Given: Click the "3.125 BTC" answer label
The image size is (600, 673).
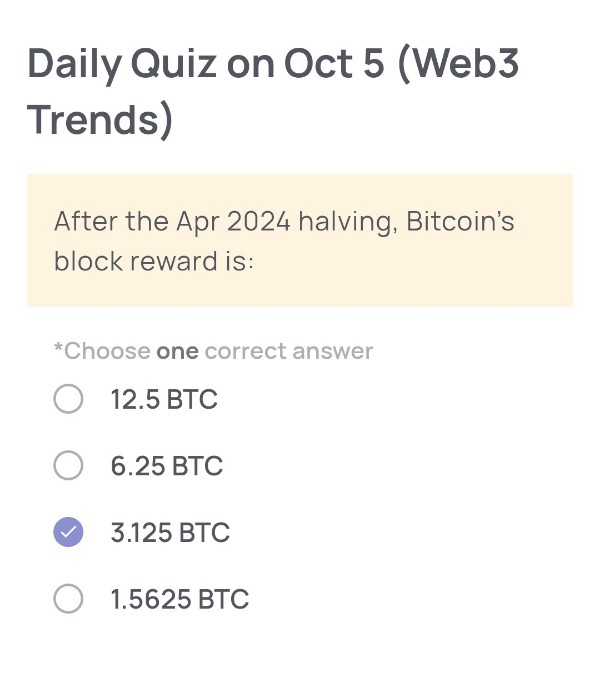Looking at the screenshot, I should [x=170, y=533].
